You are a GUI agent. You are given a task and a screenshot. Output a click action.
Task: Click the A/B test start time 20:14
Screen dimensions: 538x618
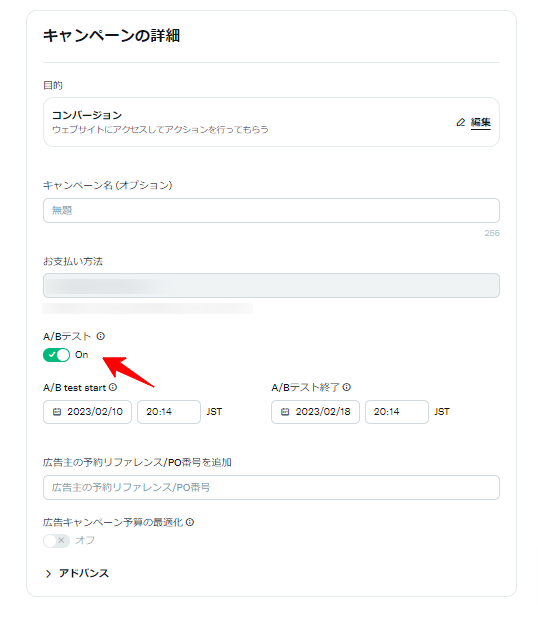pyautogui.click(x=169, y=412)
